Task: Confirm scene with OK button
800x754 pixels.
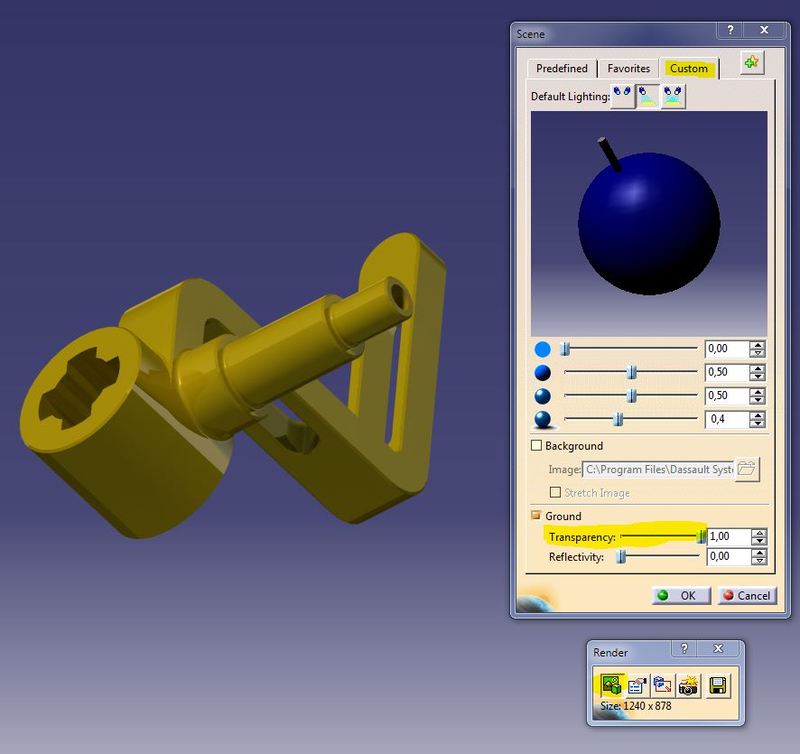Action: pyautogui.click(x=678, y=595)
